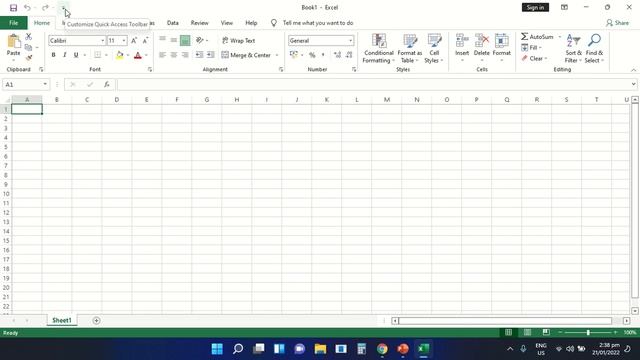Click the Save icon in Quick Access Toolbar
Screen dimensions: 640x360
coord(13,8)
